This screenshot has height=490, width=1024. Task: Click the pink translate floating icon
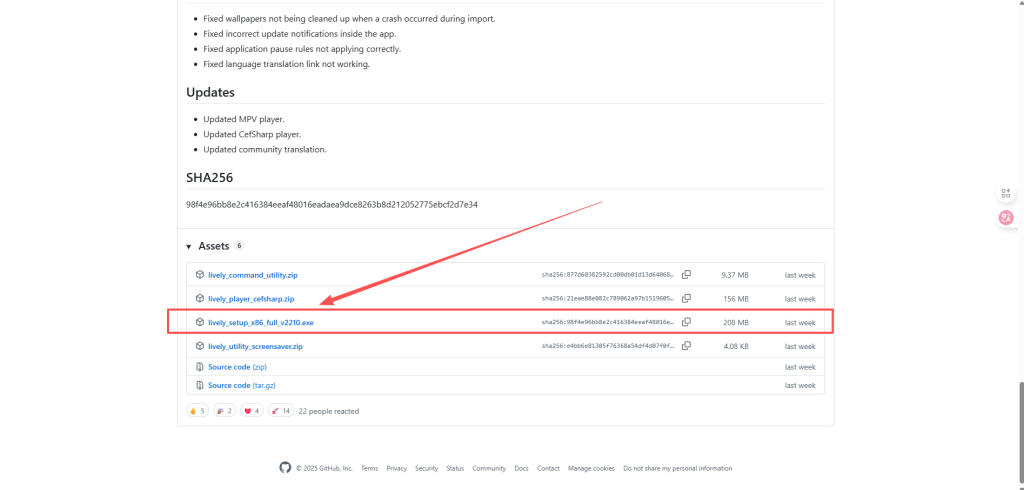1006,218
